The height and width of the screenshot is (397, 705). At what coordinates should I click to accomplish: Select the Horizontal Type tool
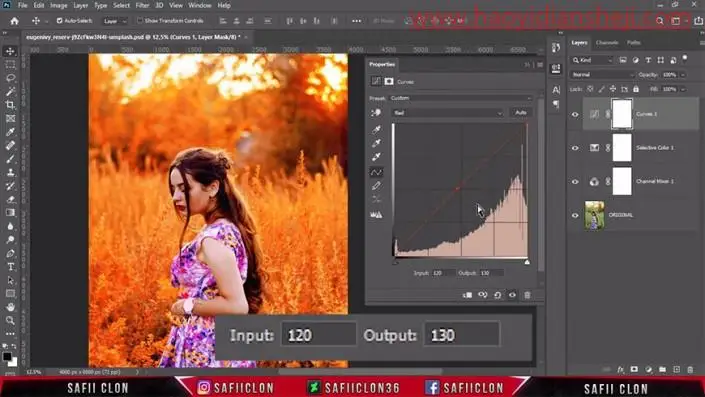click(x=10, y=267)
